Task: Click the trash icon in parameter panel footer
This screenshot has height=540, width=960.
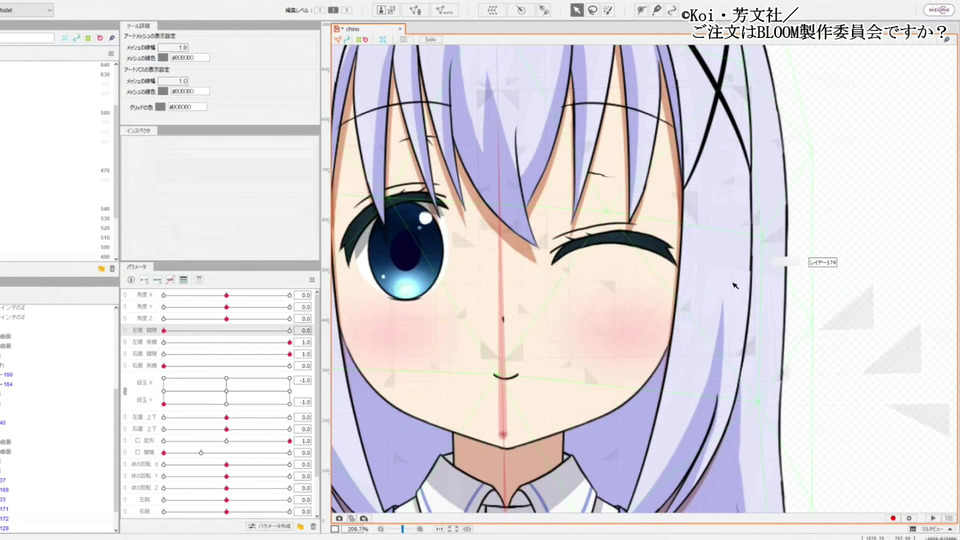Action: click(313, 527)
